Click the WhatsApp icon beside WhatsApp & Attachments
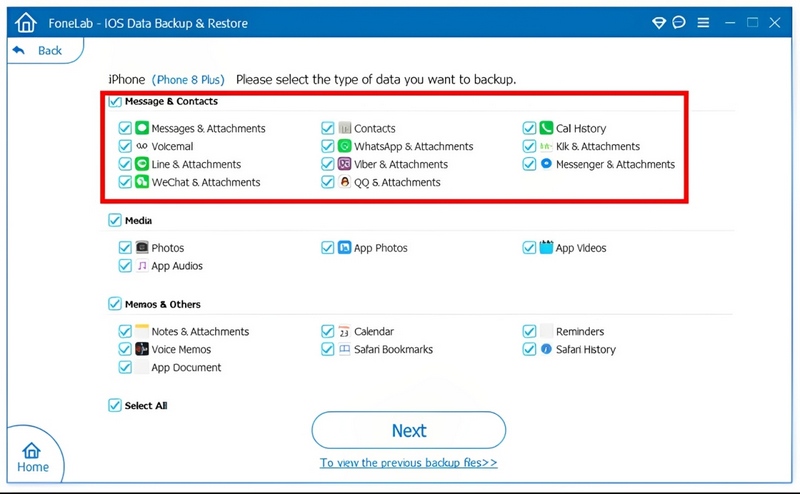 [x=345, y=146]
